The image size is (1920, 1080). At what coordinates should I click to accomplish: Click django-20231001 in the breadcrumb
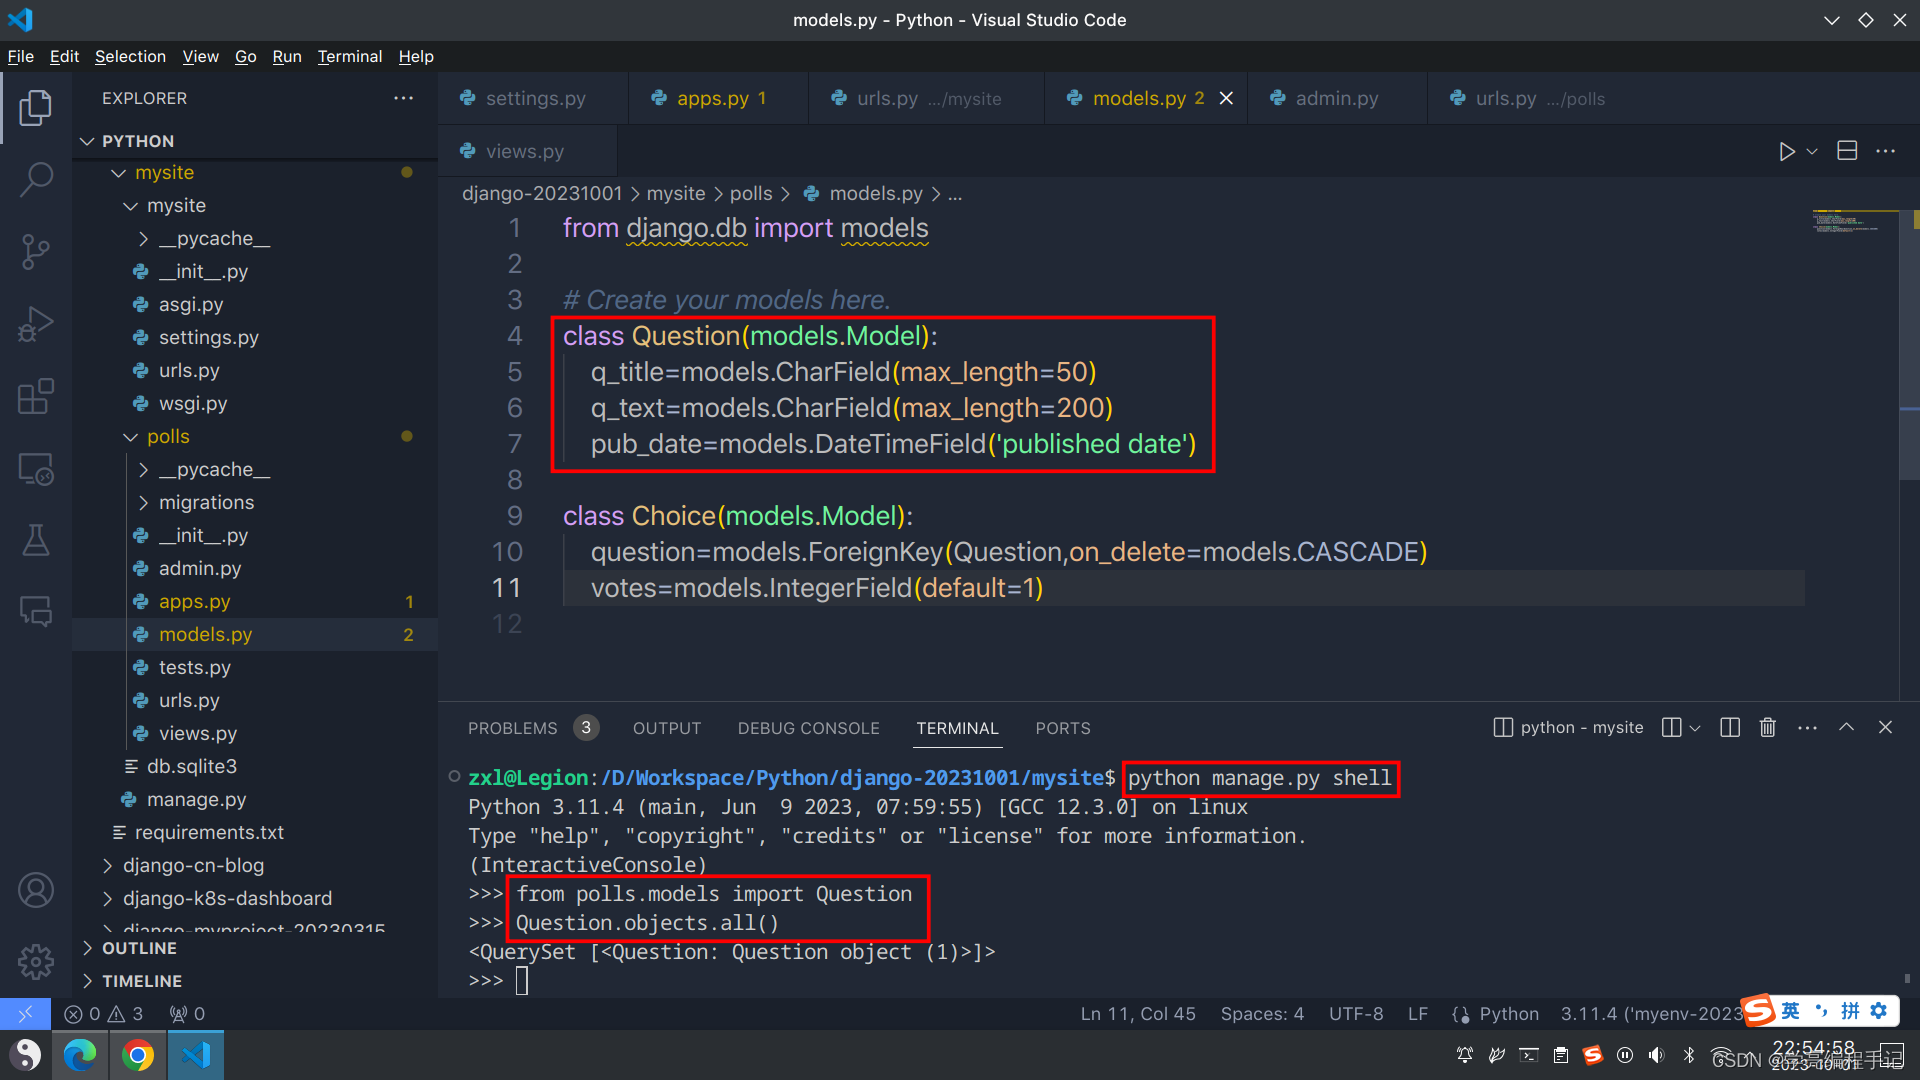[542, 194]
